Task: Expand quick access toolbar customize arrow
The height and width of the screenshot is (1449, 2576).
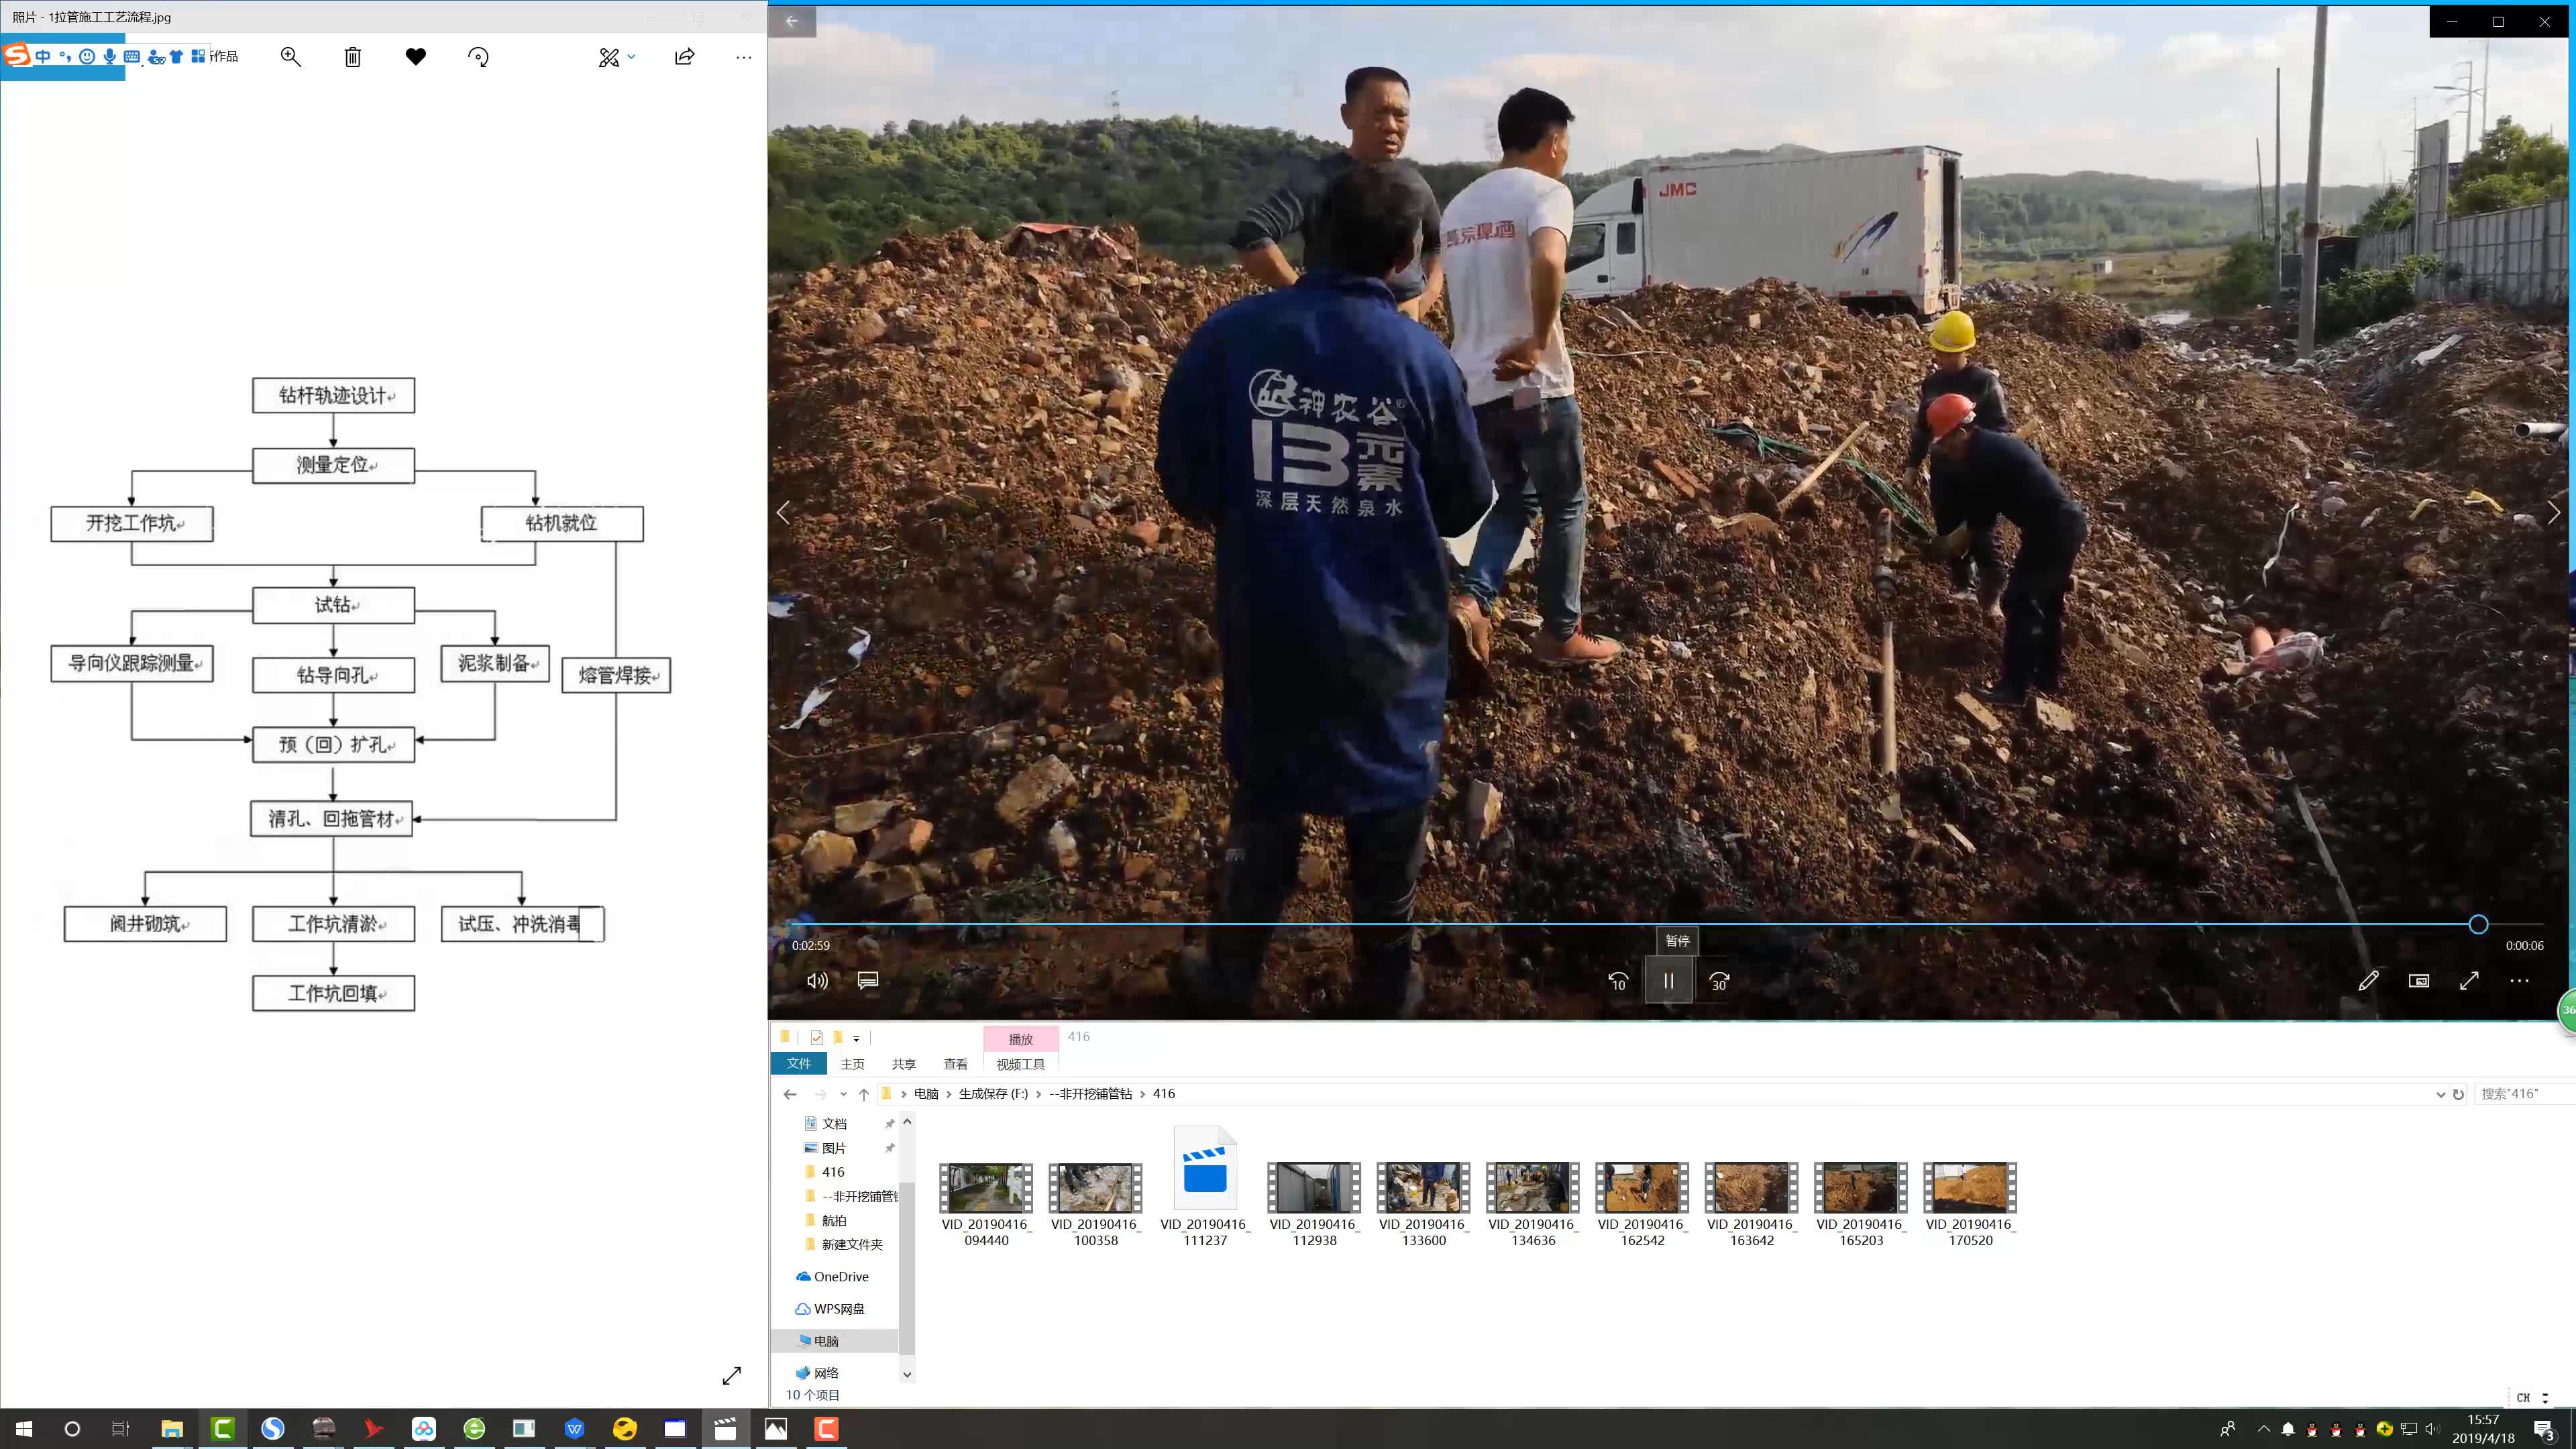Action: pyautogui.click(x=856, y=1039)
